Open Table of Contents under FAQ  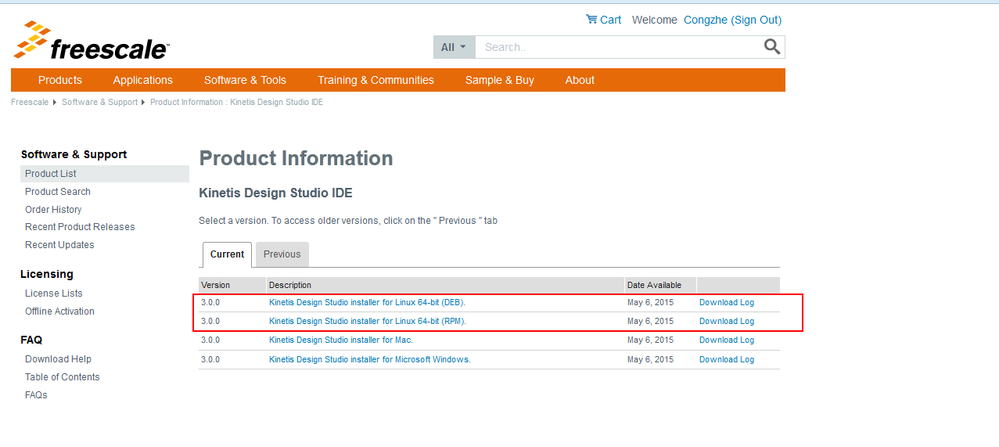[62, 377]
